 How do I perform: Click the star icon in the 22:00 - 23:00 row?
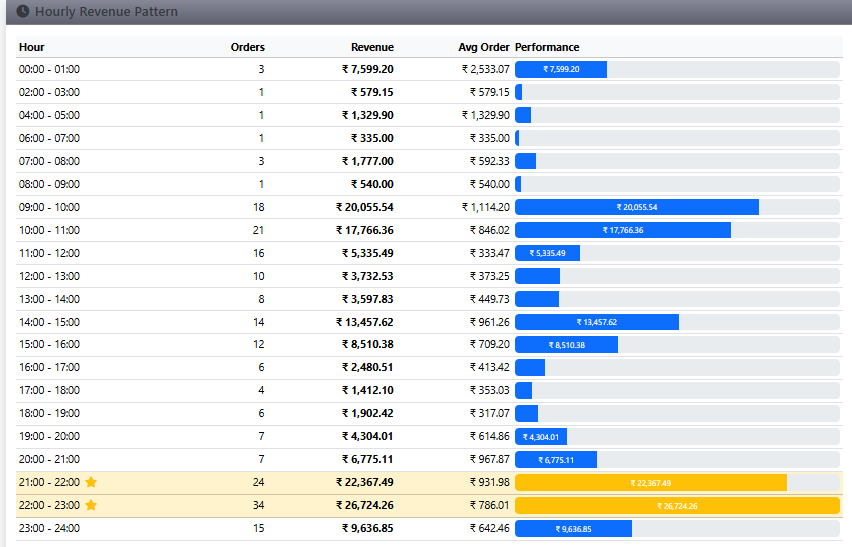pos(91,505)
